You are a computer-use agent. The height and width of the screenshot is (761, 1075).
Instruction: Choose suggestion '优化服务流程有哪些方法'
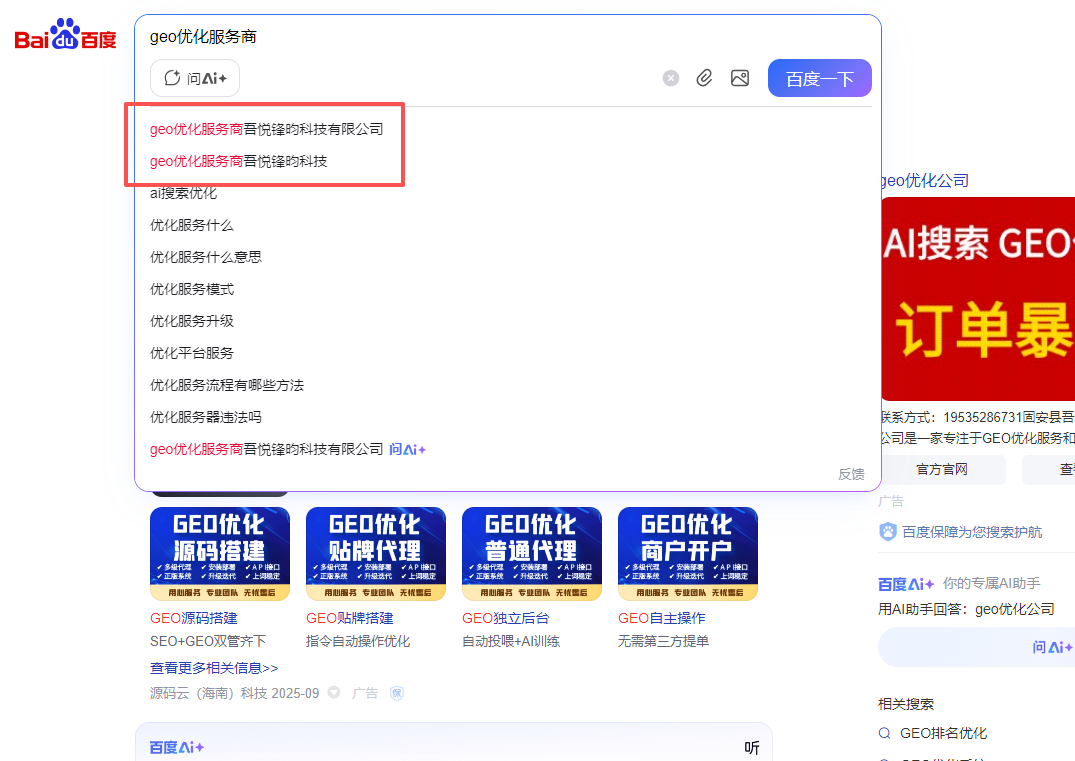click(x=227, y=385)
